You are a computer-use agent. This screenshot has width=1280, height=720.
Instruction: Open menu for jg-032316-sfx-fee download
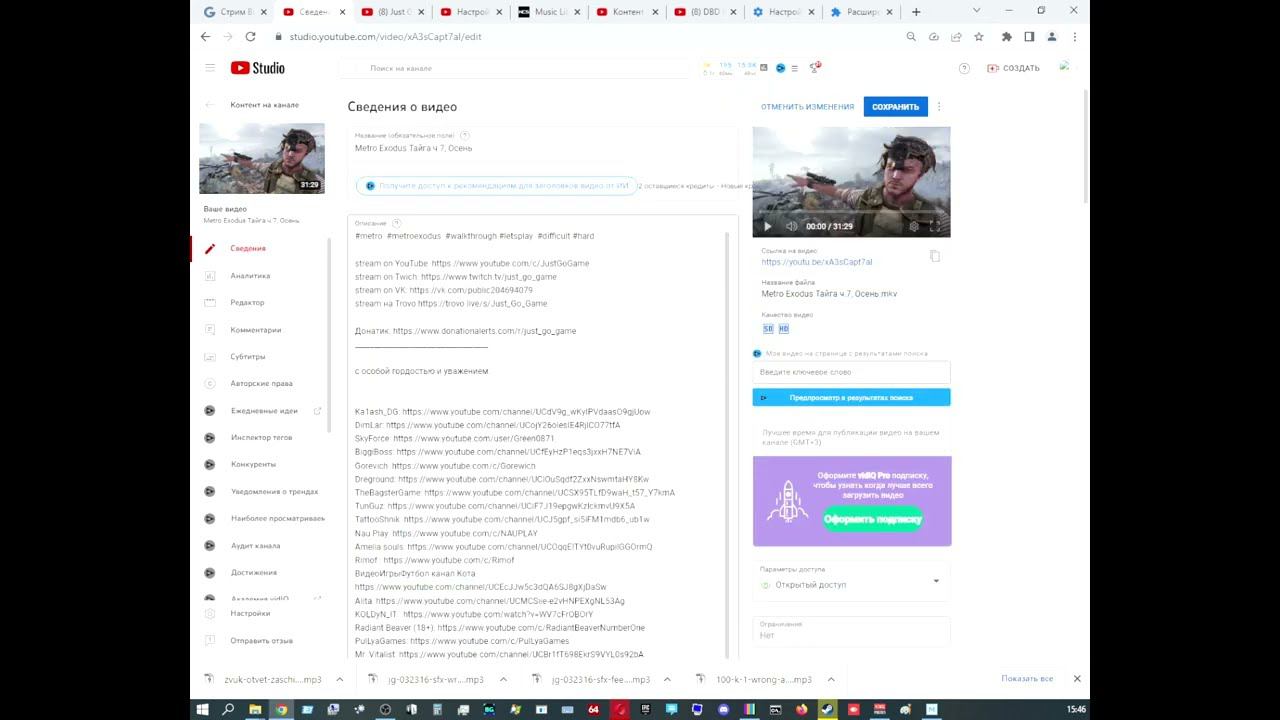click(667, 680)
